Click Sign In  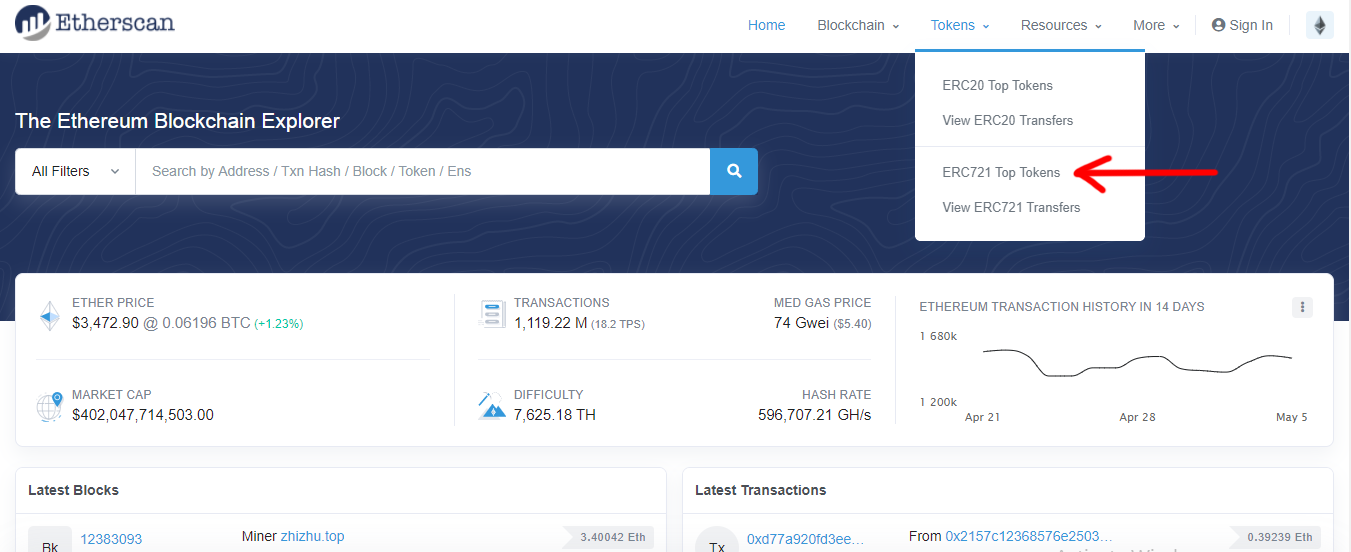pos(1242,25)
